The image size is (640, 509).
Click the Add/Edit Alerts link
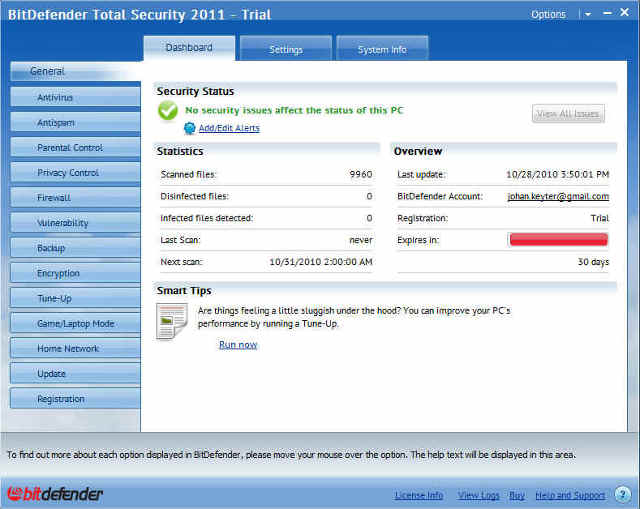229,128
